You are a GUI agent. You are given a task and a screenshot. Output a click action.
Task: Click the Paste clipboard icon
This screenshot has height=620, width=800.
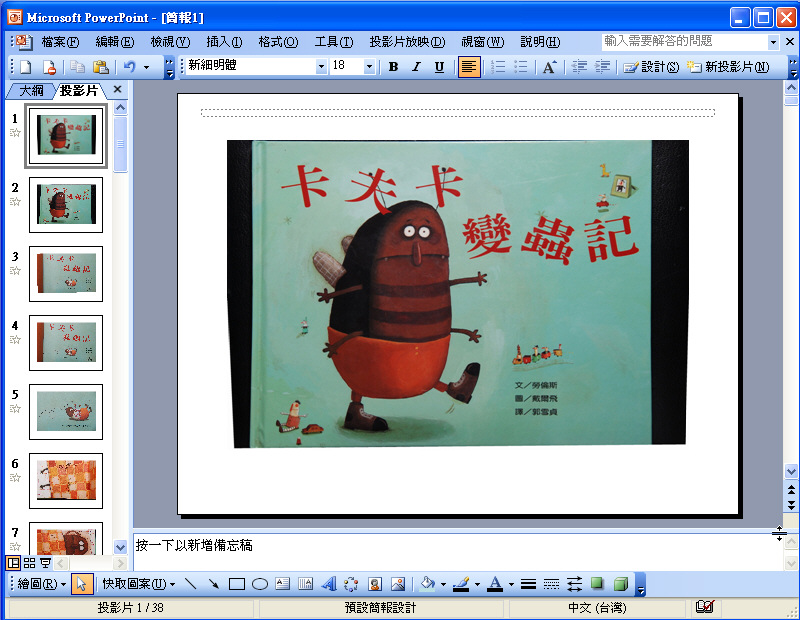pyautogui.click(x=101, y=67)
